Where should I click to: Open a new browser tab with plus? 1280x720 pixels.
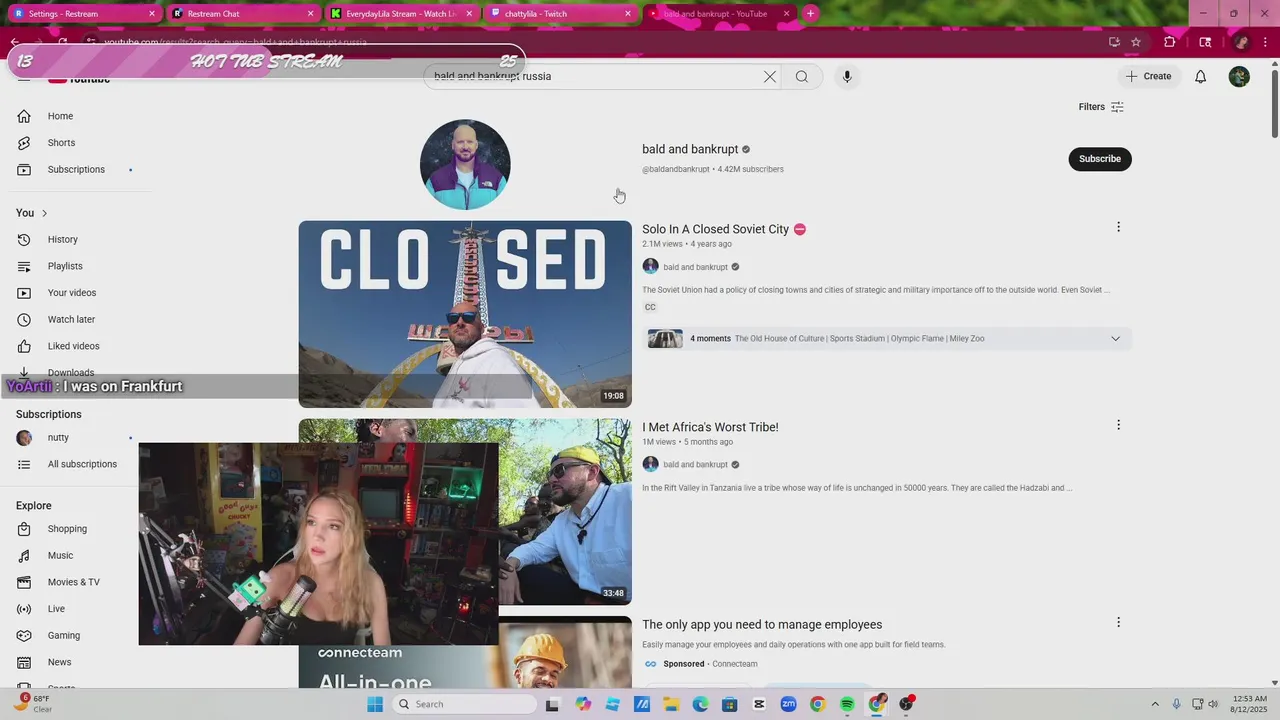(810, 14)
